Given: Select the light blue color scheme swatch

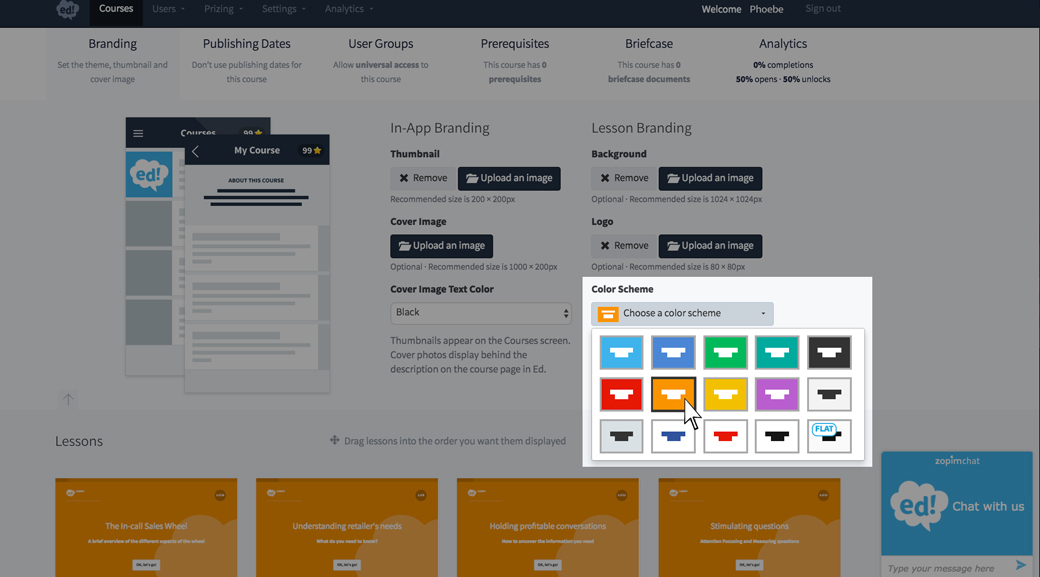Looking at the screenshot, I should [x=621, y=352].
